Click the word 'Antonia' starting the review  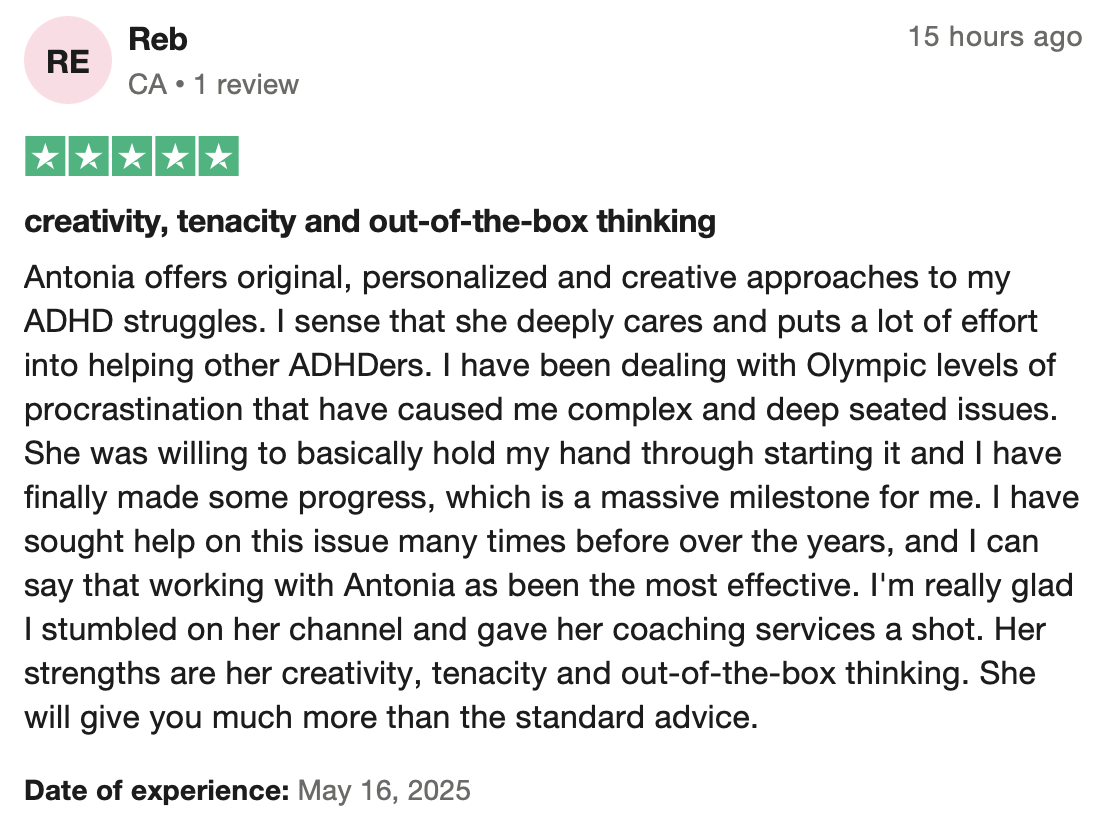point(79,277)
